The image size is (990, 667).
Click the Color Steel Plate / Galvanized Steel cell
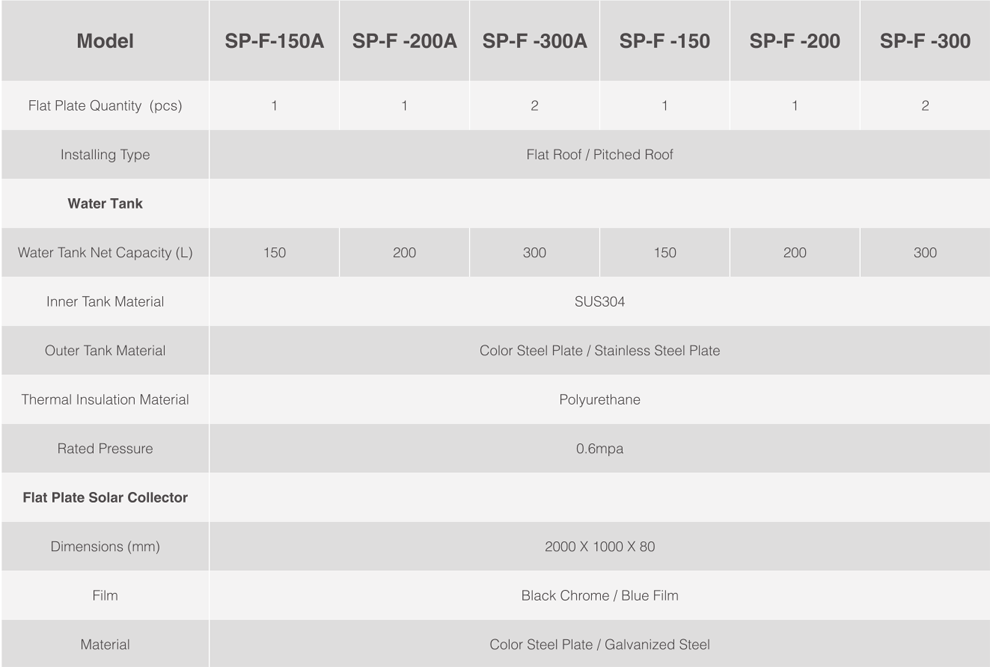(x=599, y=644)
